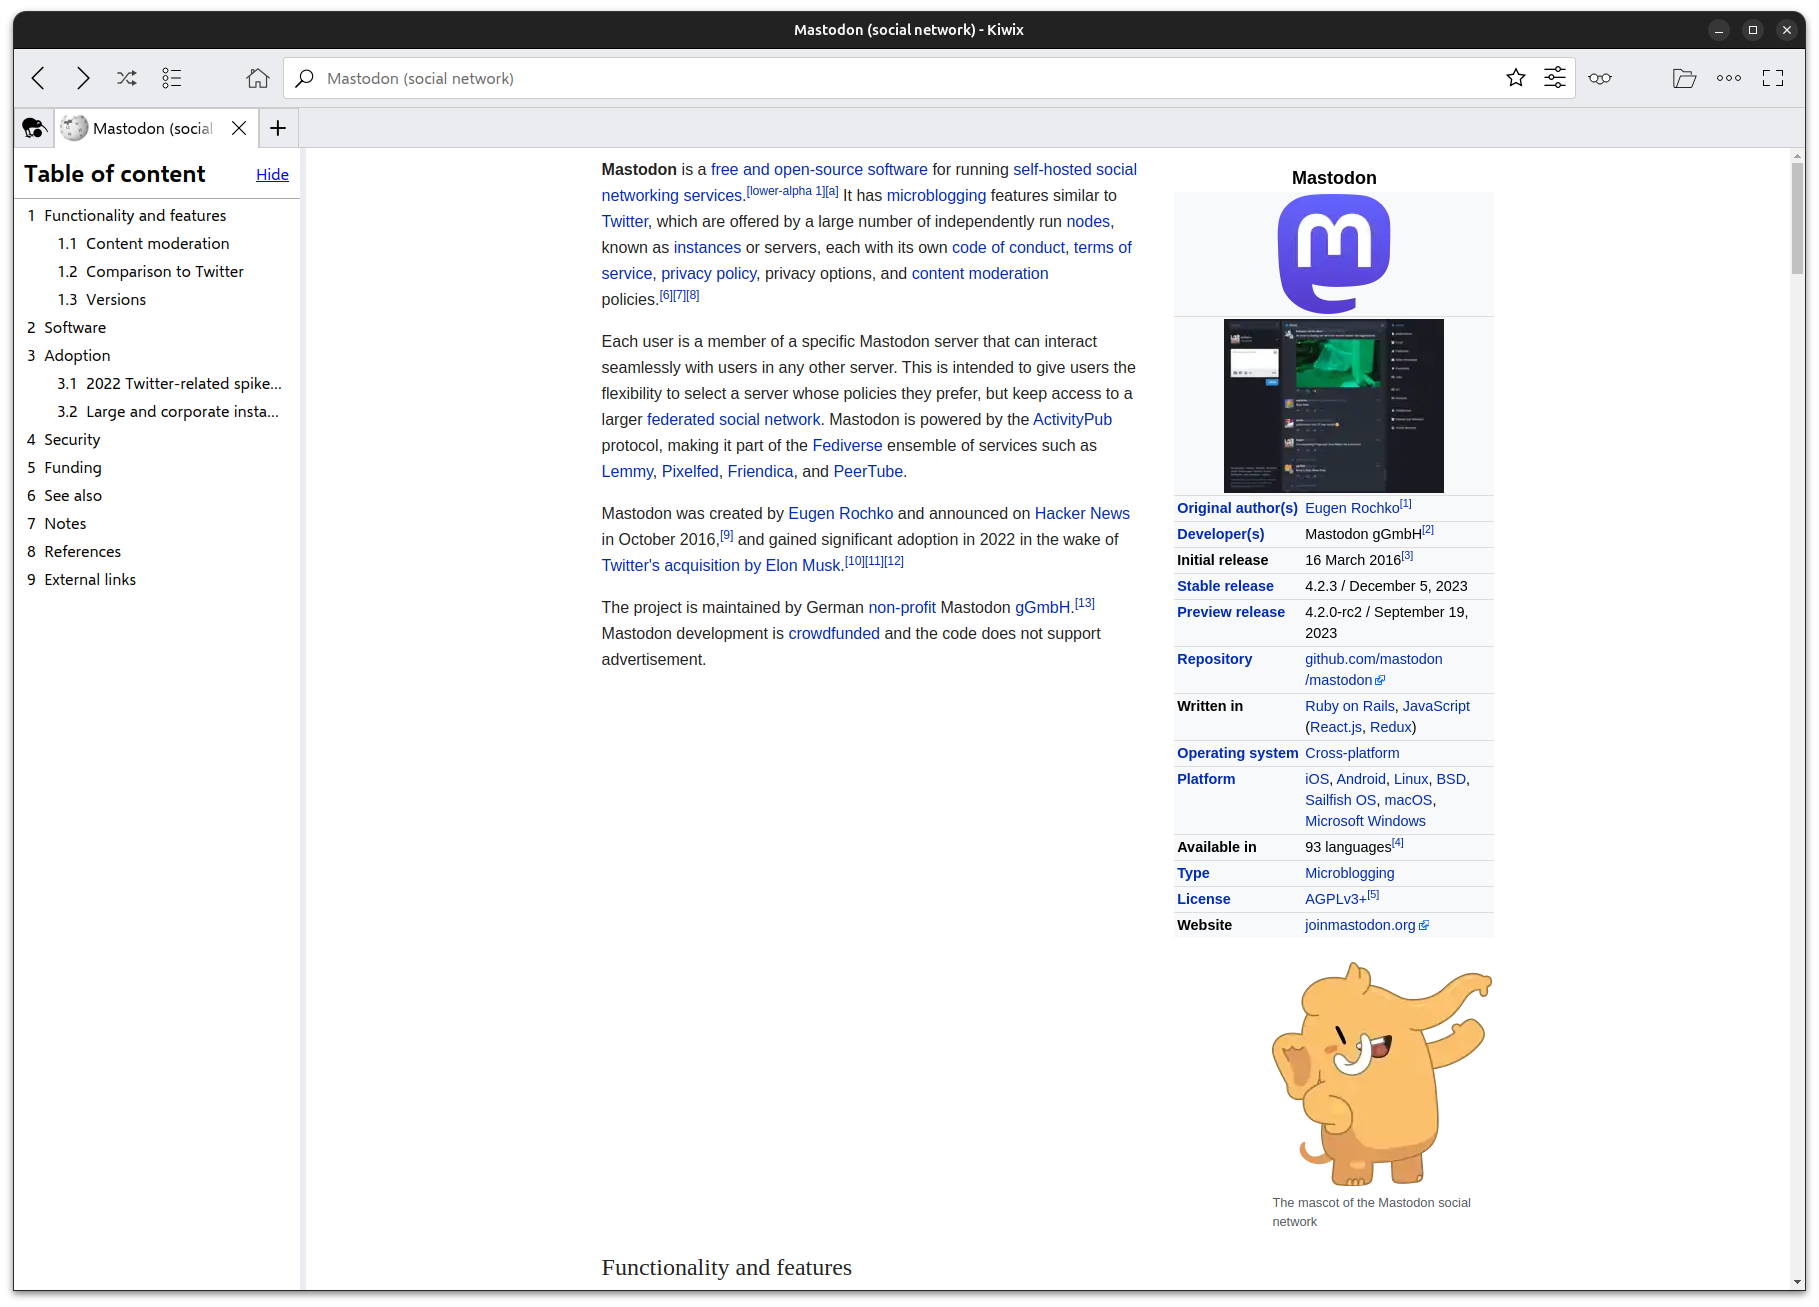Follow the ActivityPub link
This screenshot has width=1819, height=1307.
pyautogui.click(x=1072, y=419)
